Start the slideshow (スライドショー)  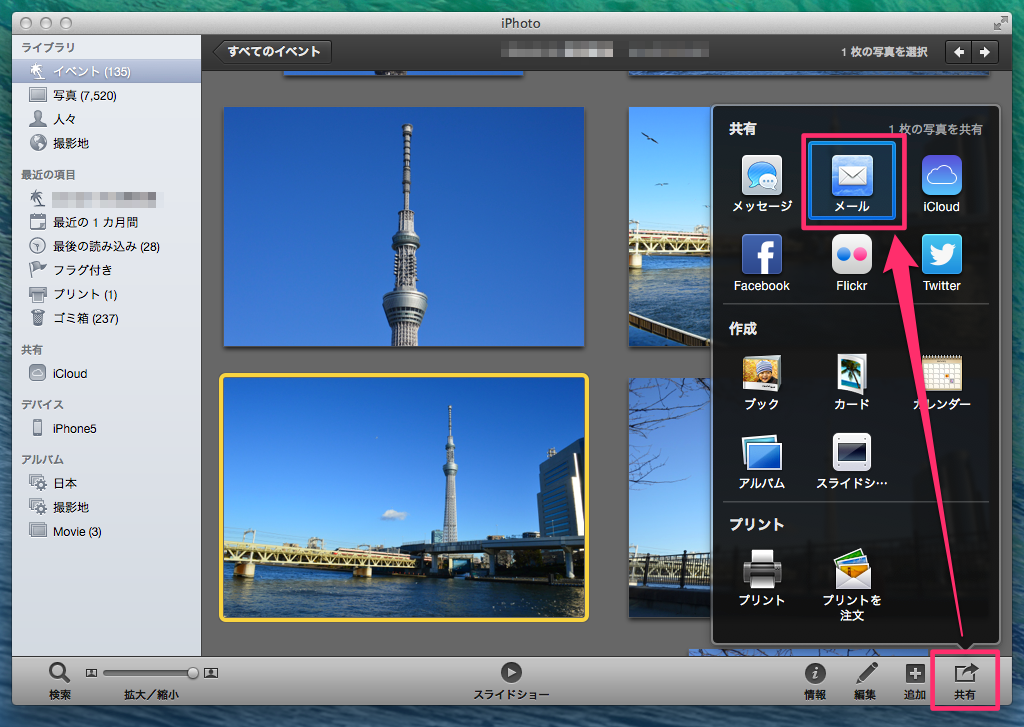tap(511, 681)
